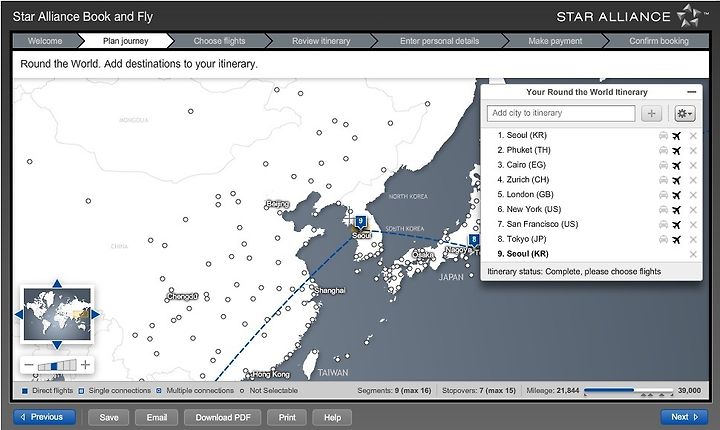
Task: Select surface travel for Seoul (KR) row 1
Action: coord(663,136)
